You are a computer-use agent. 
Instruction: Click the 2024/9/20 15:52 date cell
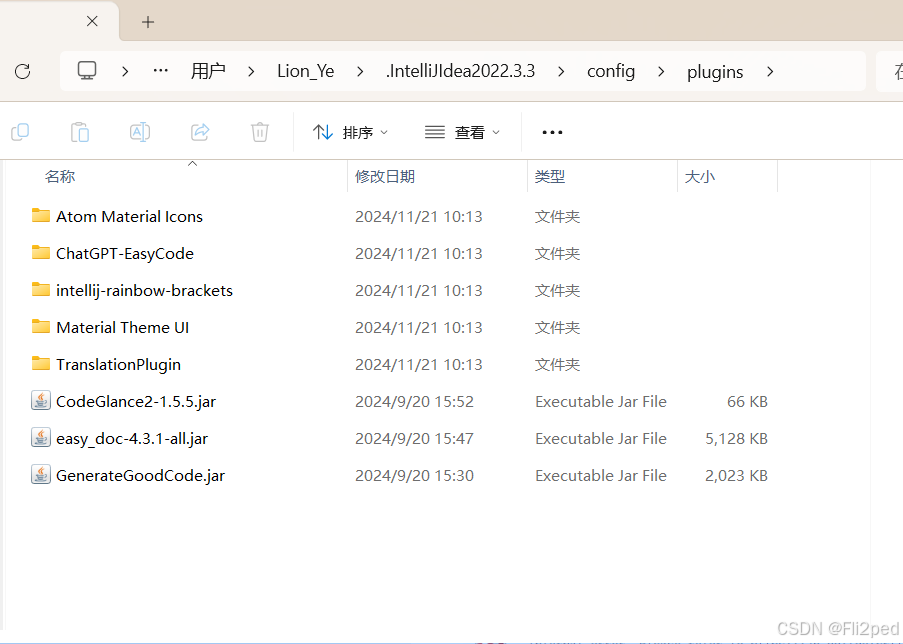click(x=414, y=401)
